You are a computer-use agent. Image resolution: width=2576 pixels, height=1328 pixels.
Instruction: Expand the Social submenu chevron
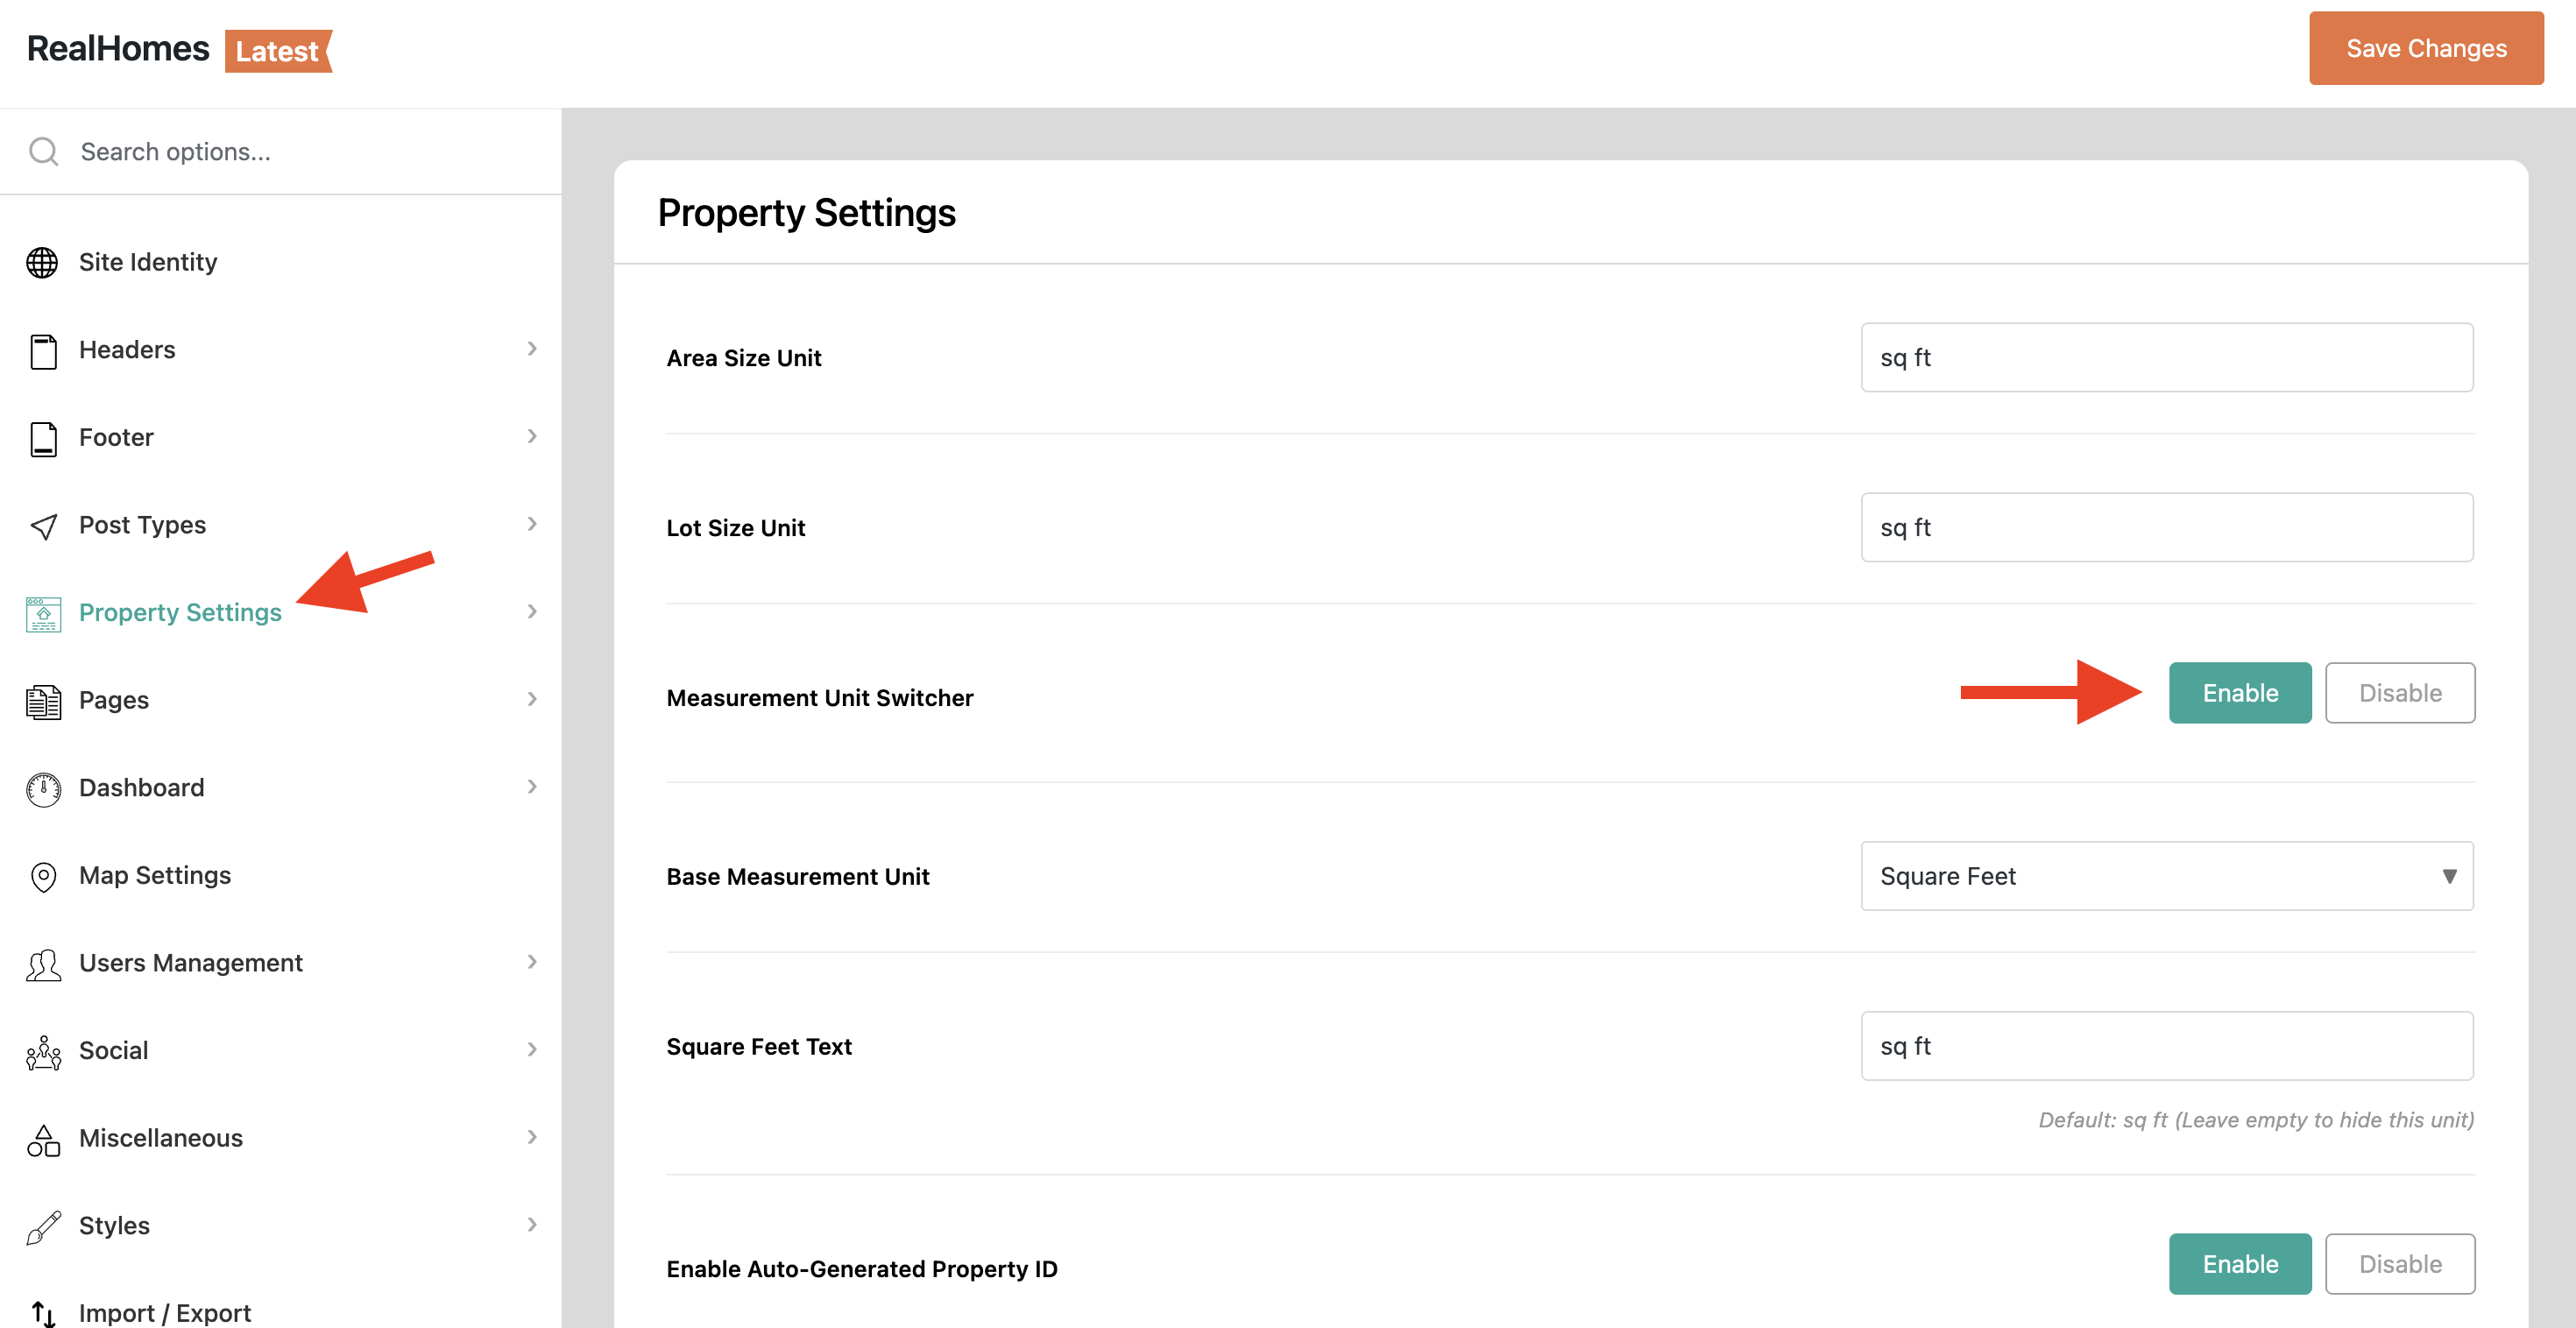pyautogui.click(x=532, y=1049)
